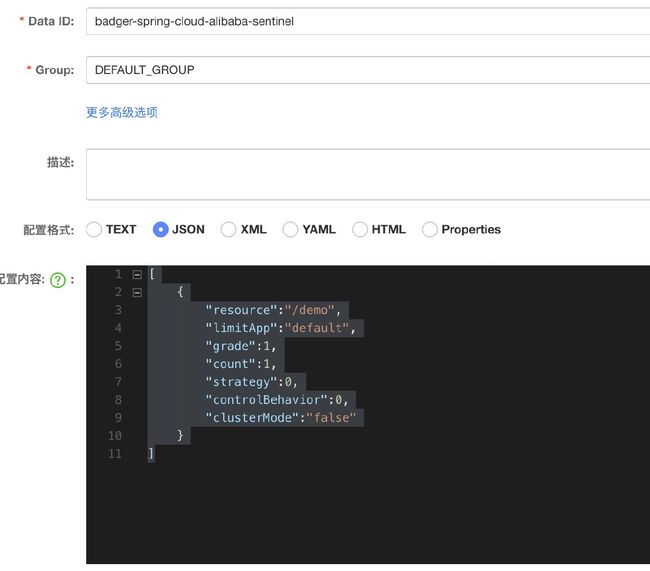Image resolution: width=650 pixels, height=571 pixels.
Task: Place cursor on the "resource" line in editor
Action: (x=273, y=310)
